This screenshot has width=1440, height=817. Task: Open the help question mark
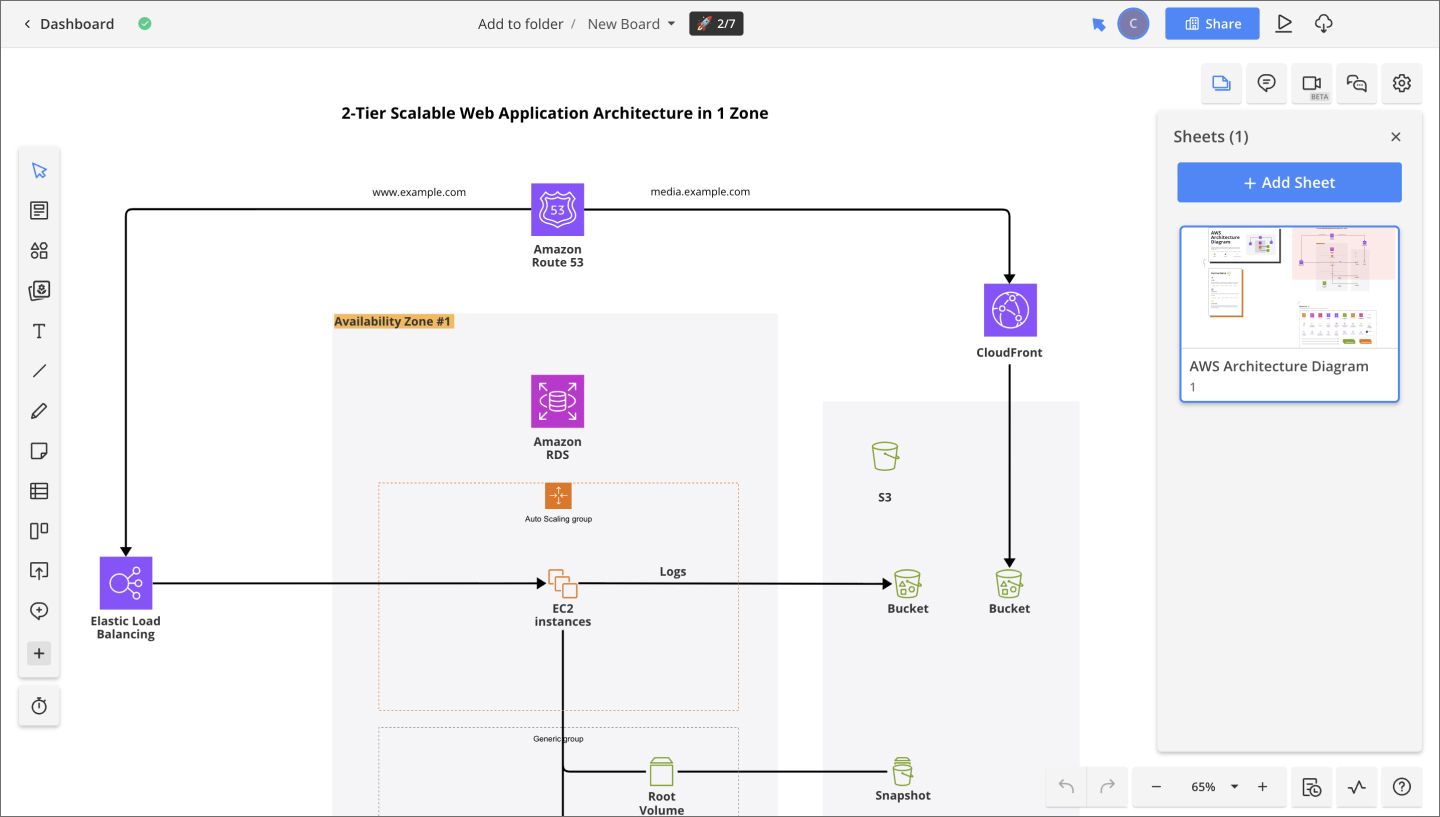[1402, 787]
